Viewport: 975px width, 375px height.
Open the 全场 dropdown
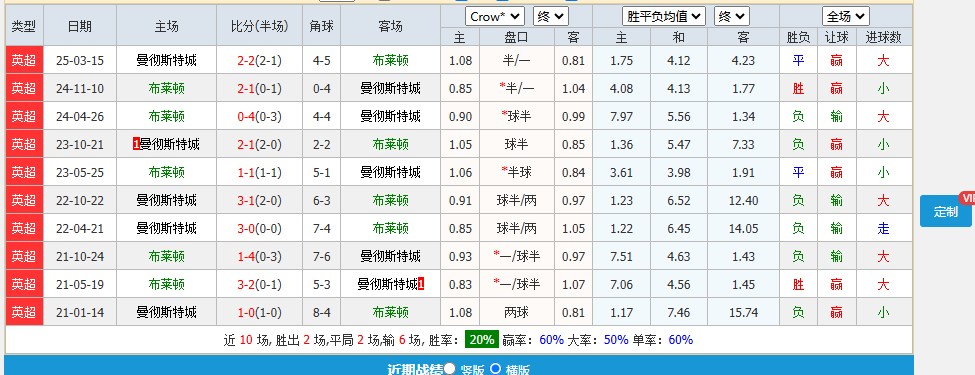[x=846, y=17]
